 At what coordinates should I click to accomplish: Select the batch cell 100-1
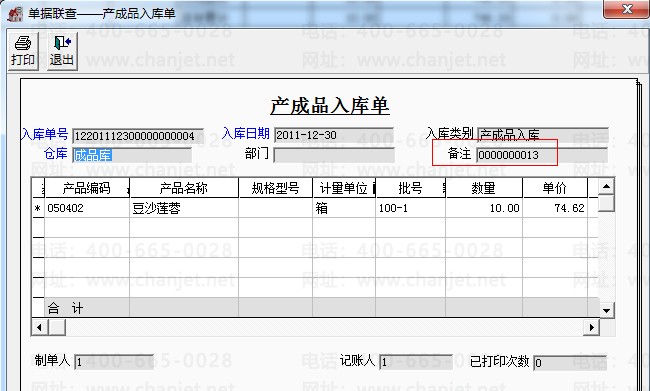tap(410, 208)
